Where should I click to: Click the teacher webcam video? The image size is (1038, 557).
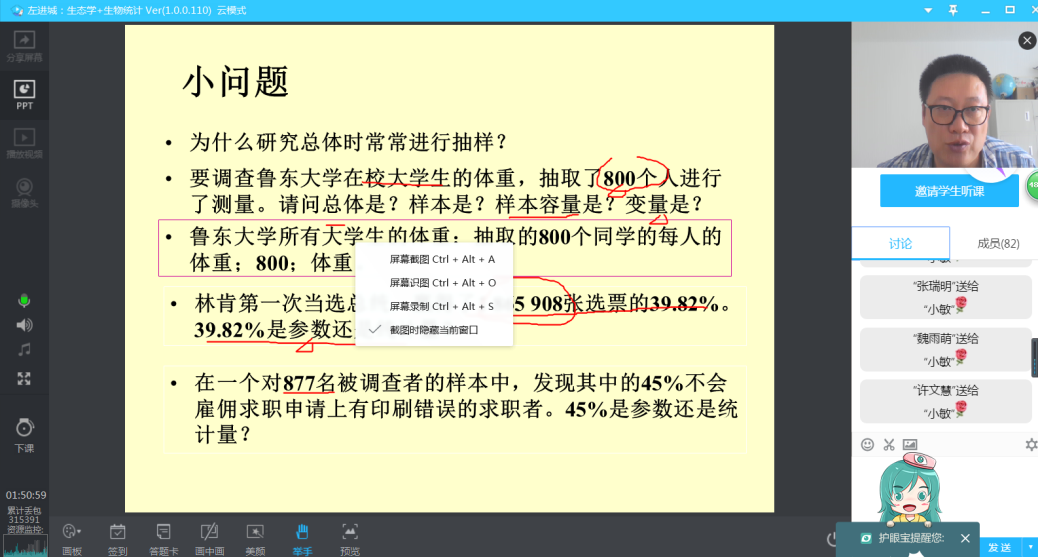coord(945,95)
